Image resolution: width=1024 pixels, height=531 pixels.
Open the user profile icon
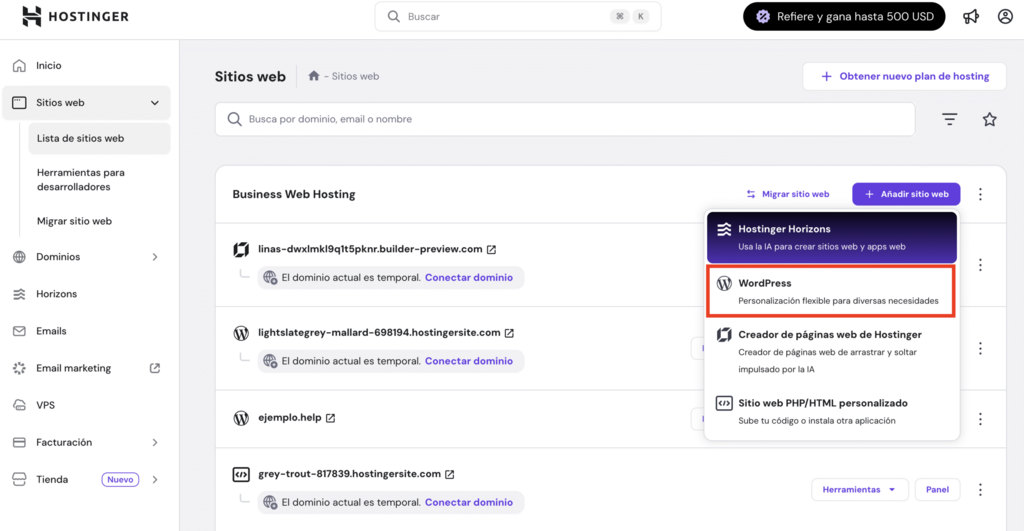pos(1005,16)
